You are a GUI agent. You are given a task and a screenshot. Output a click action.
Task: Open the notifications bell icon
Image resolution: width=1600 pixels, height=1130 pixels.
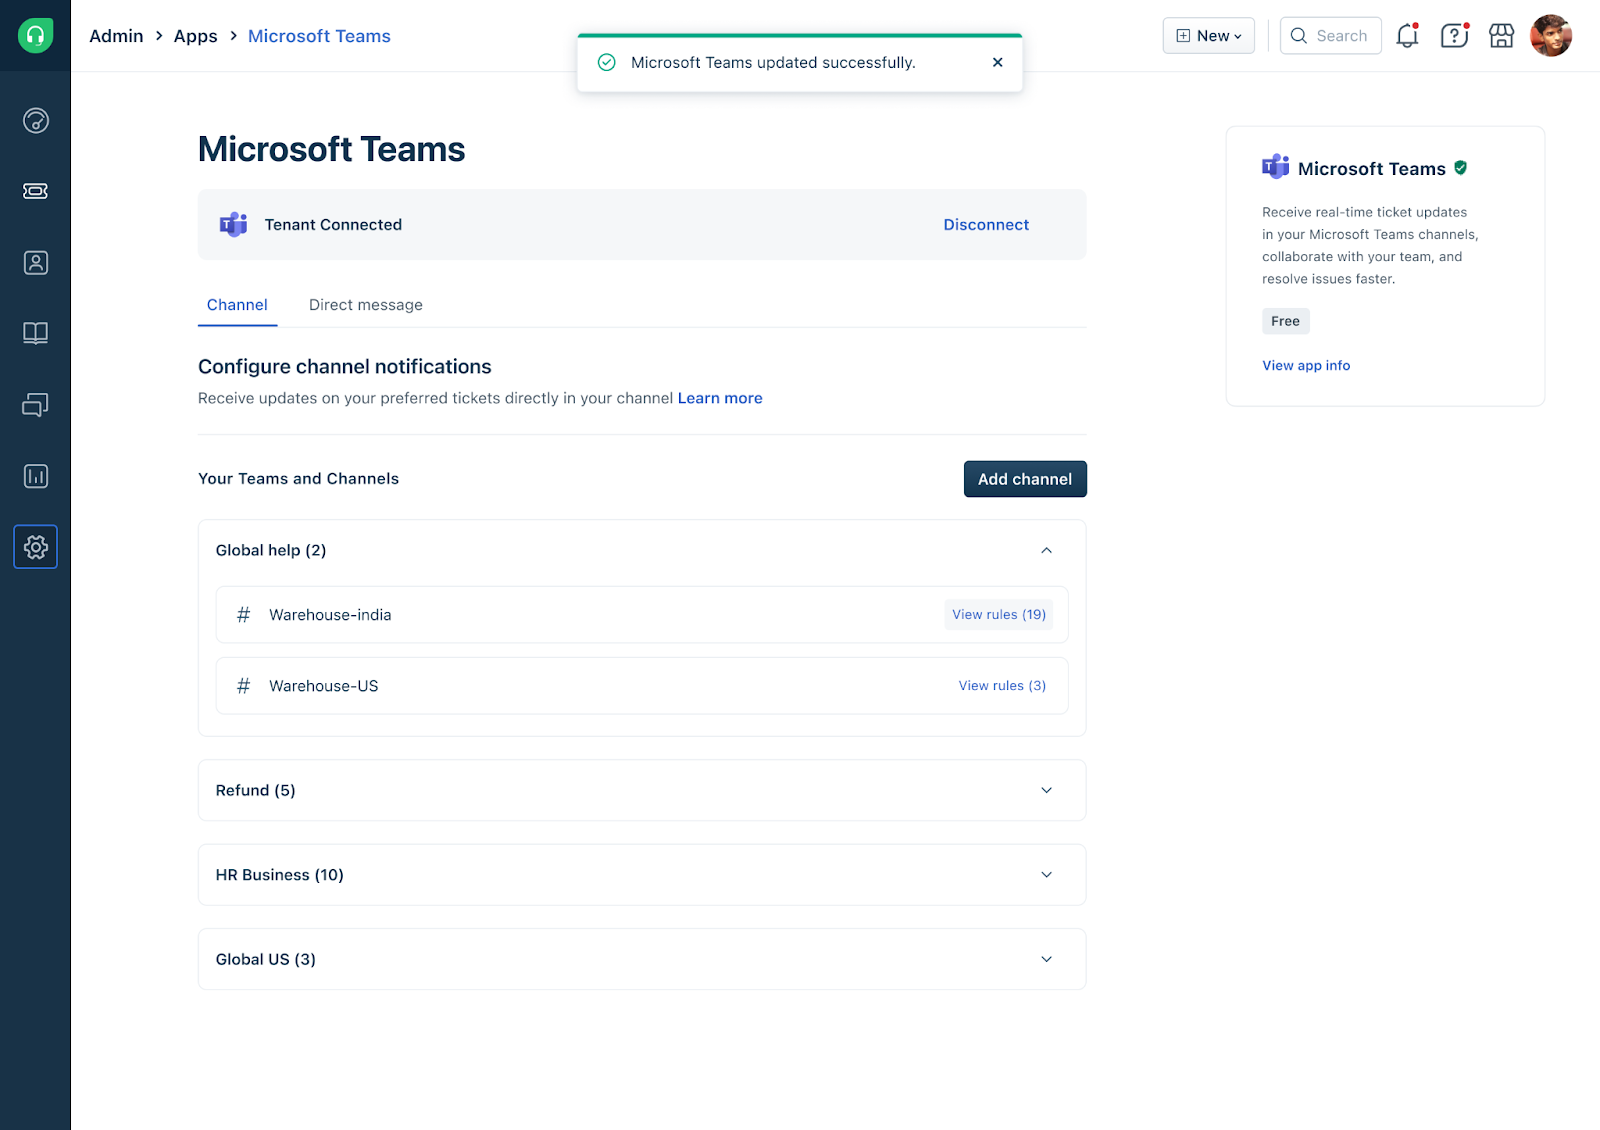1408,36
